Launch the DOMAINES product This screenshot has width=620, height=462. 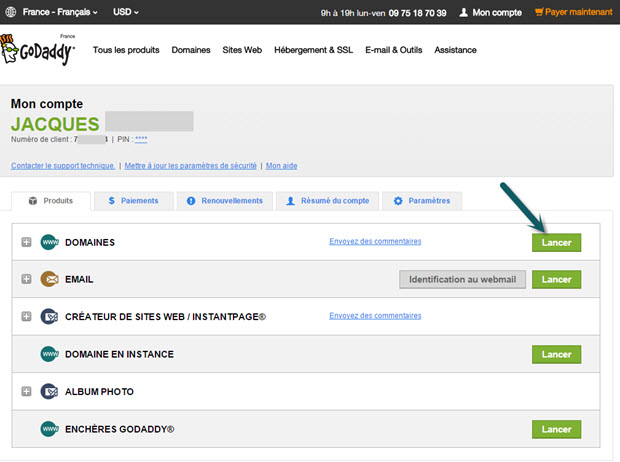pos(556,242)
